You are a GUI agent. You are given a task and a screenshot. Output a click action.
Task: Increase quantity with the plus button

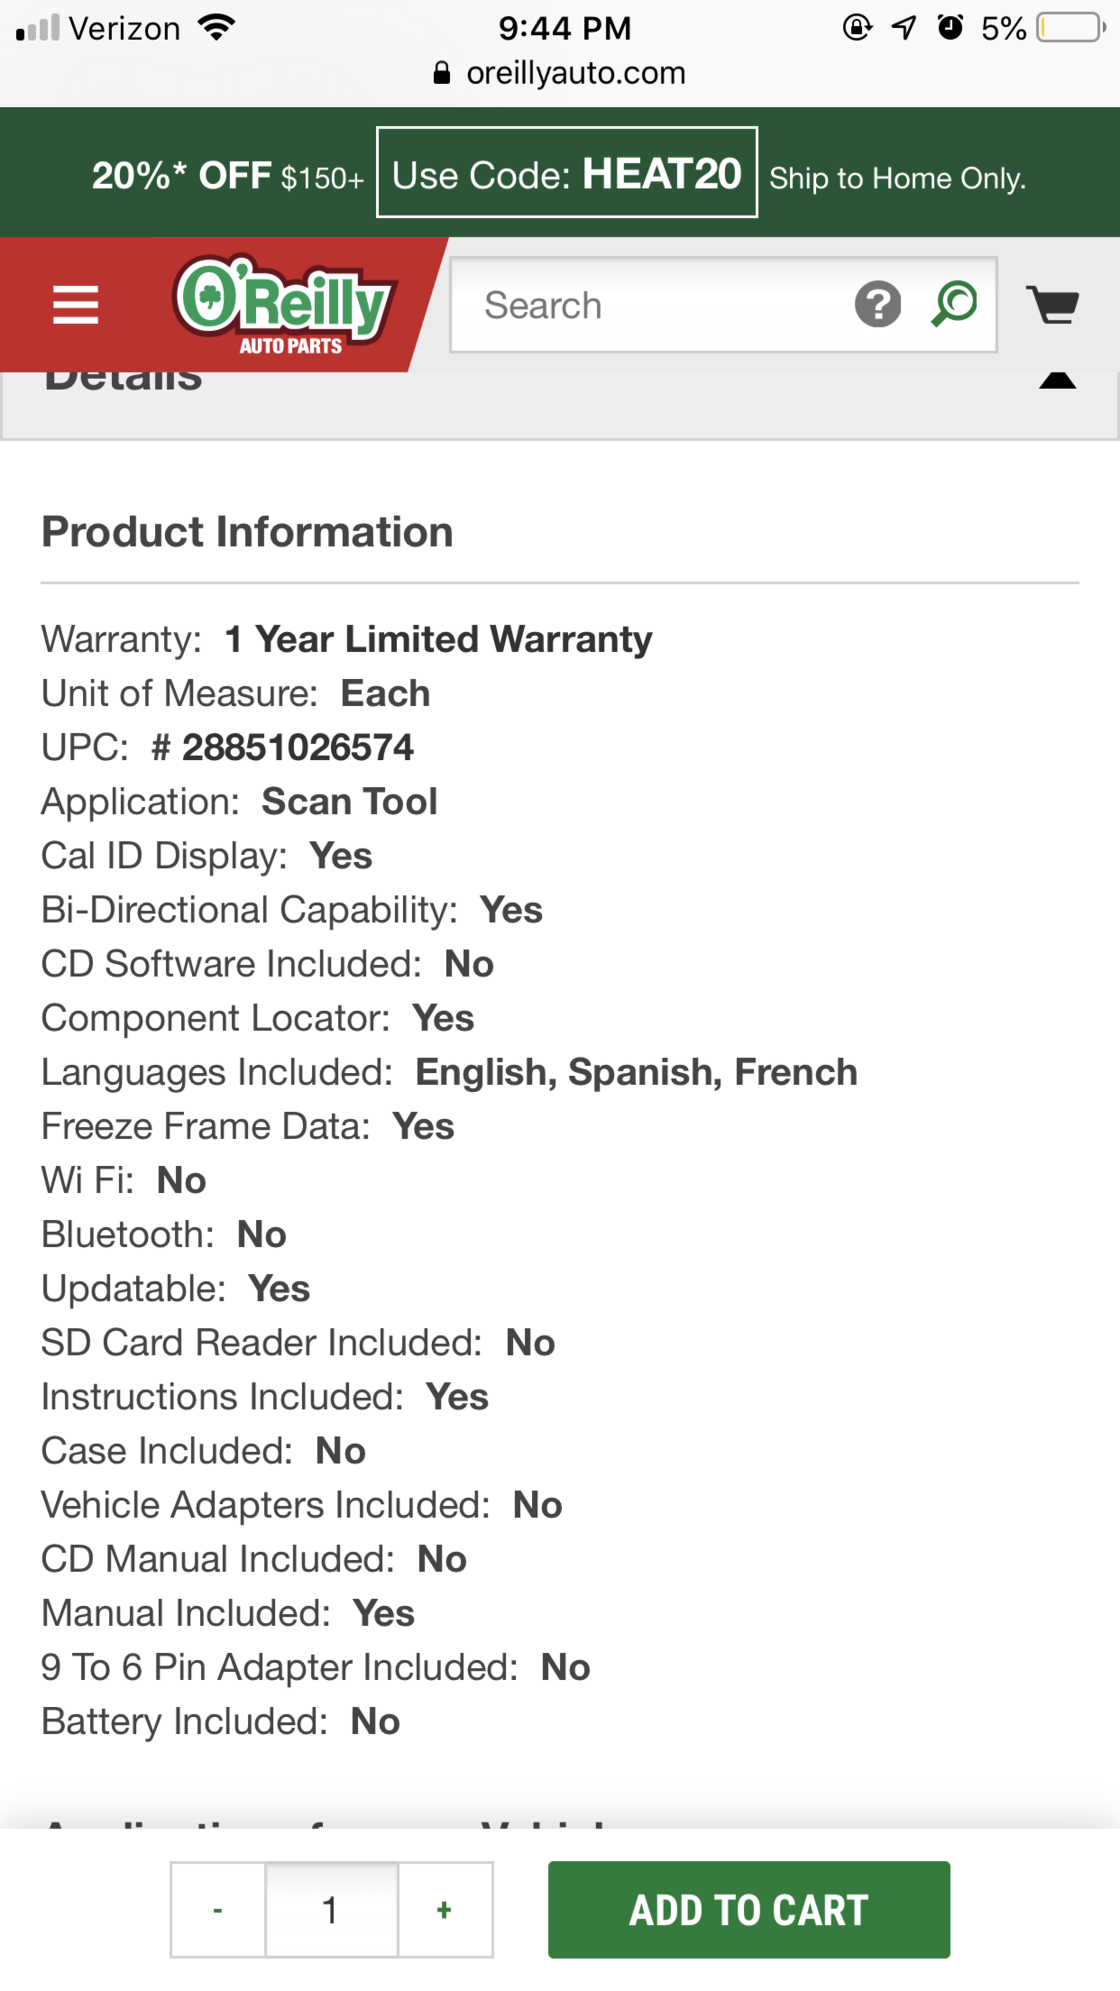(x=445, y=1910)
